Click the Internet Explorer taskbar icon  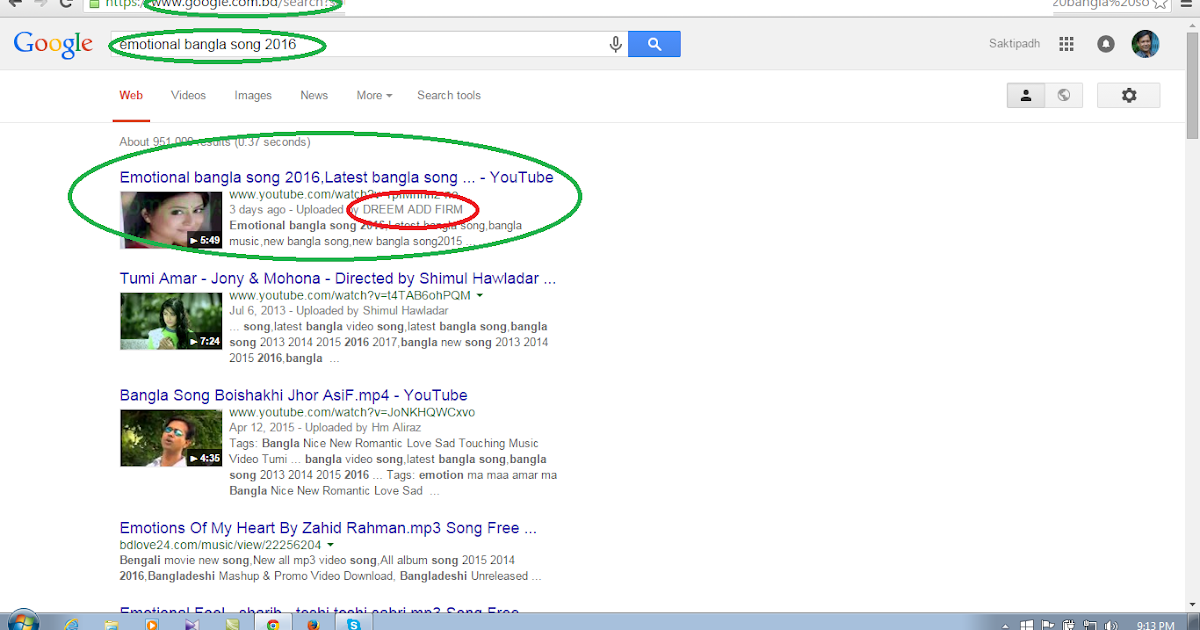pyautogui.click(x=72, y=624)
